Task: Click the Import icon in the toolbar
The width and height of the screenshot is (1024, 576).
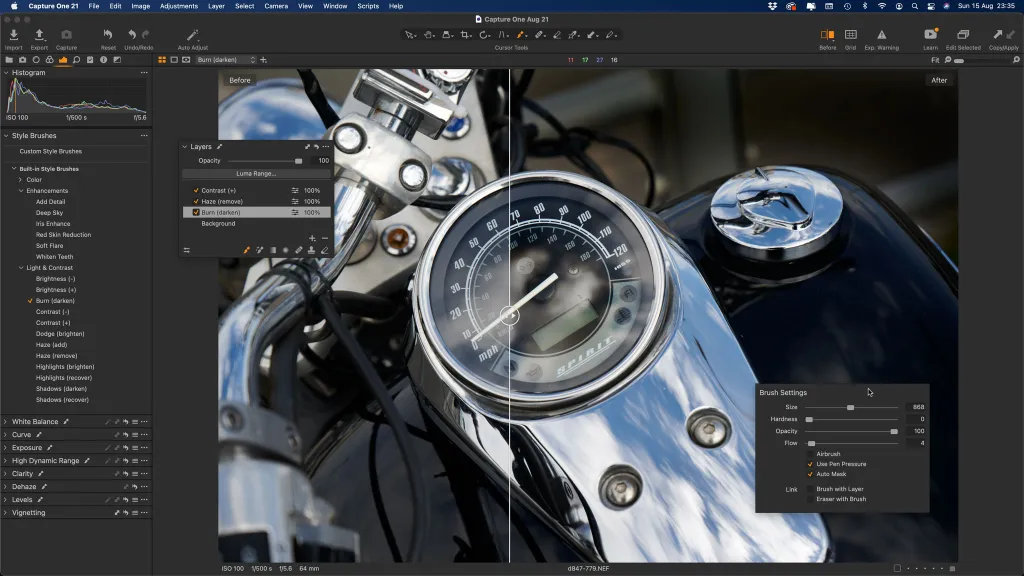Action: (x=14, y=35)
